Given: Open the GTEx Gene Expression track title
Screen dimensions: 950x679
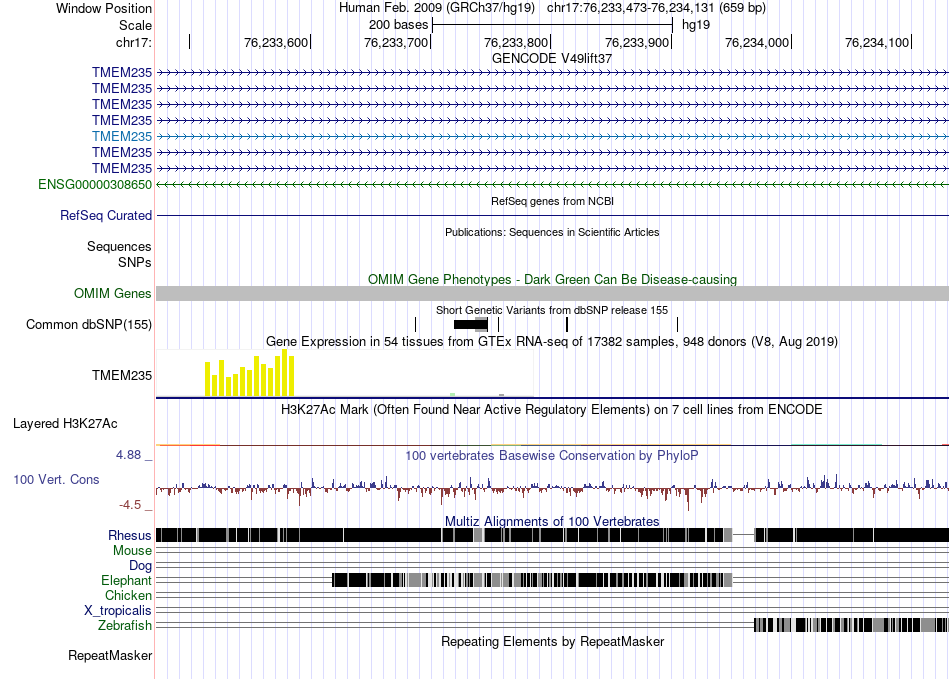Looking at the screenshot, I should point(552,342).
